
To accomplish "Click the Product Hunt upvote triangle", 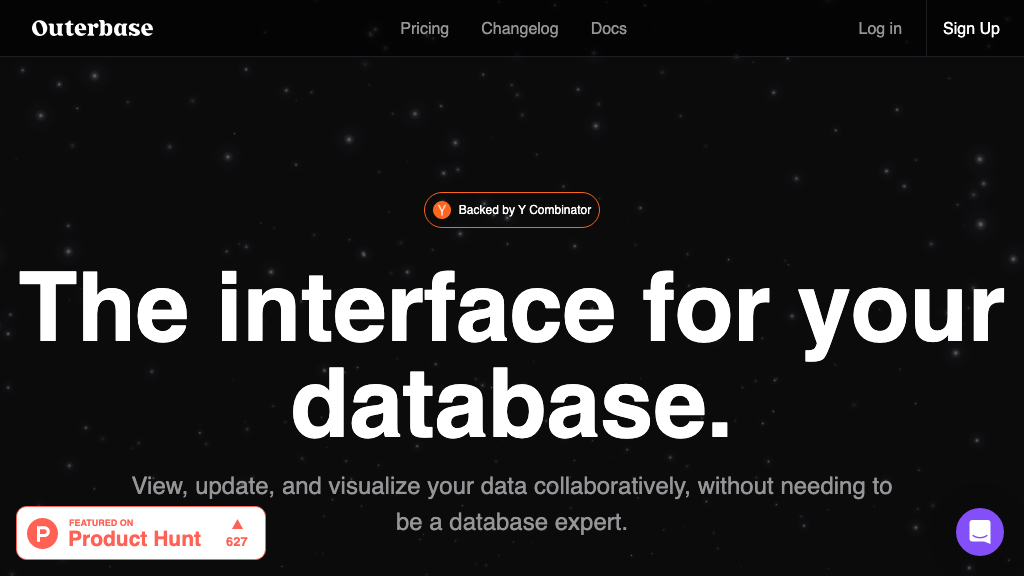I will [x=237, y=524].
